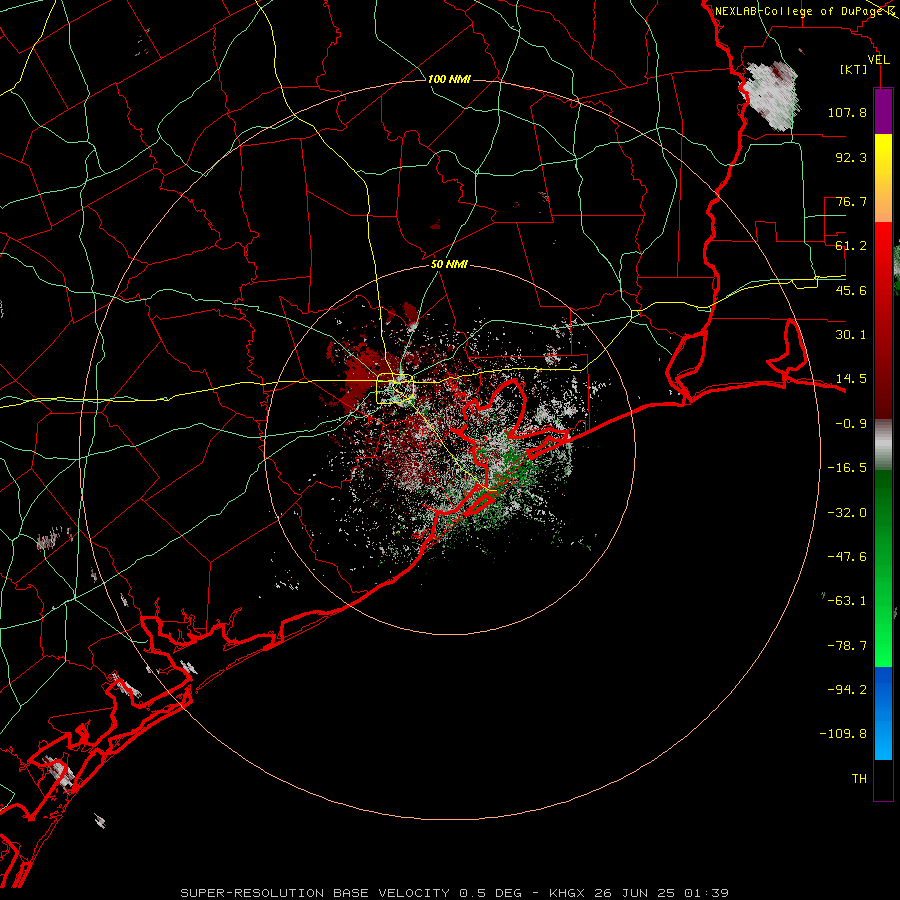
Task: Click the 50 NMI range ring label
Action: pyautogui.click(x=449, y=264)
